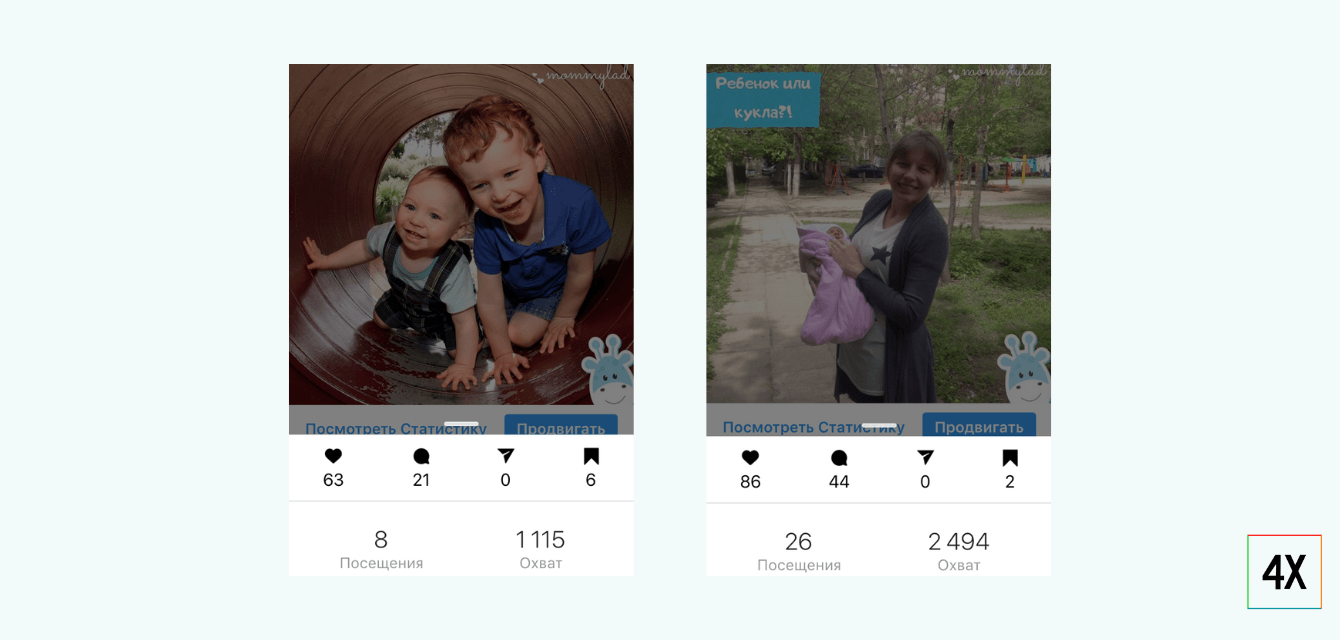
Task: Click the bookmark saves icon above 6
Action: coord(591,456)
